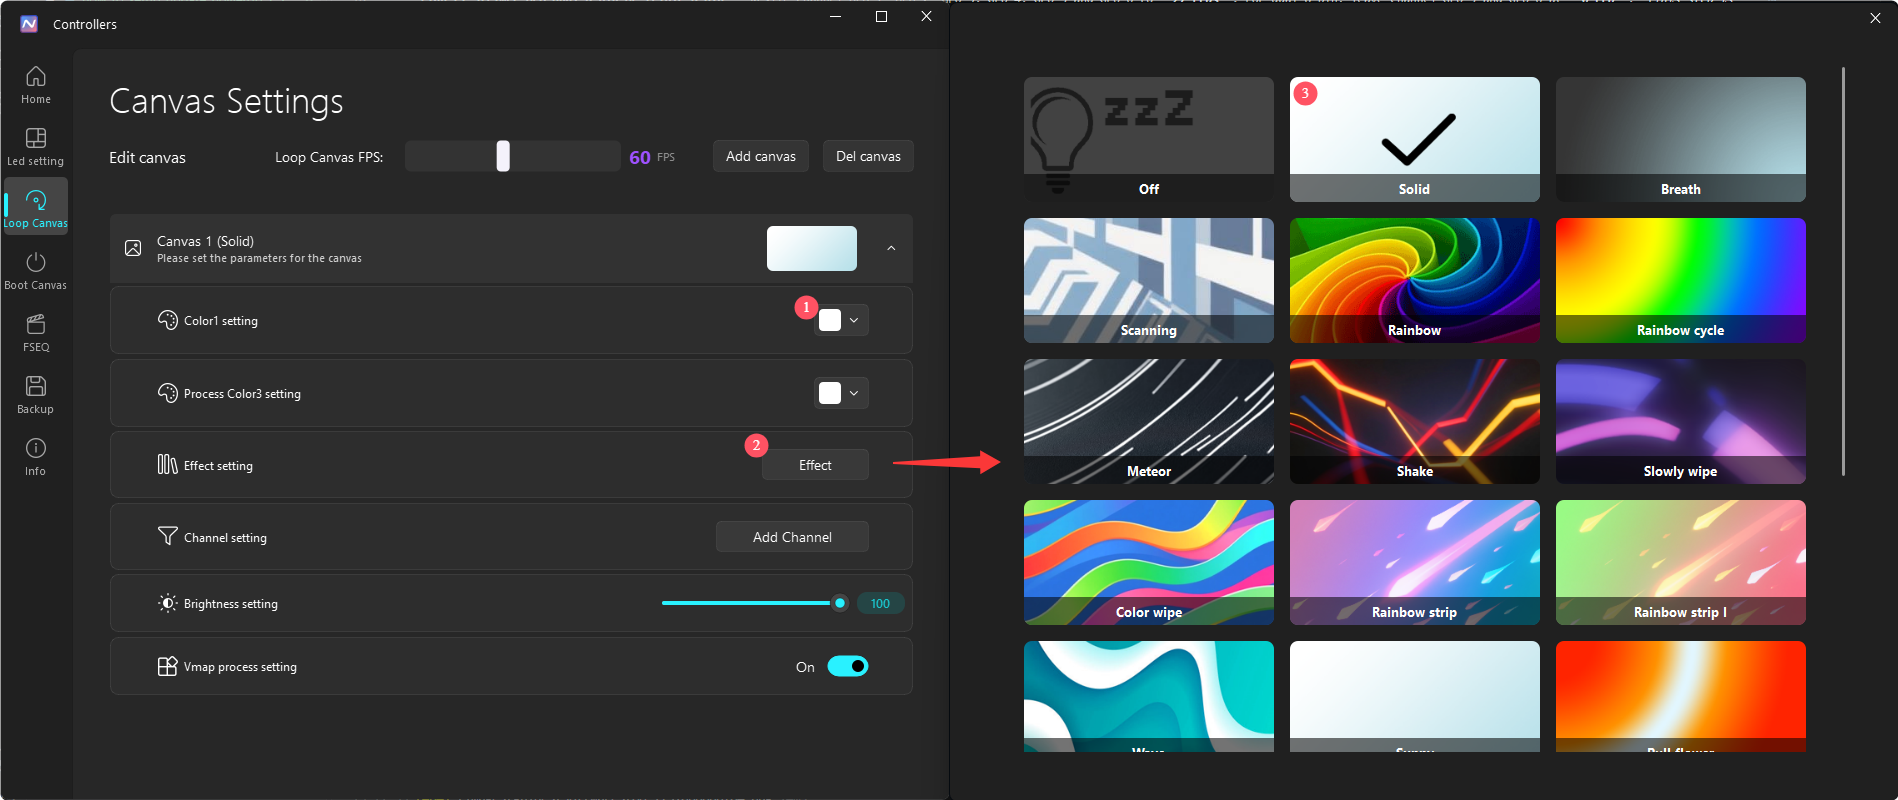The image size is (1898, 800).
Task: Open the Process Color3 color dropdown
Action: coord(841,393)
